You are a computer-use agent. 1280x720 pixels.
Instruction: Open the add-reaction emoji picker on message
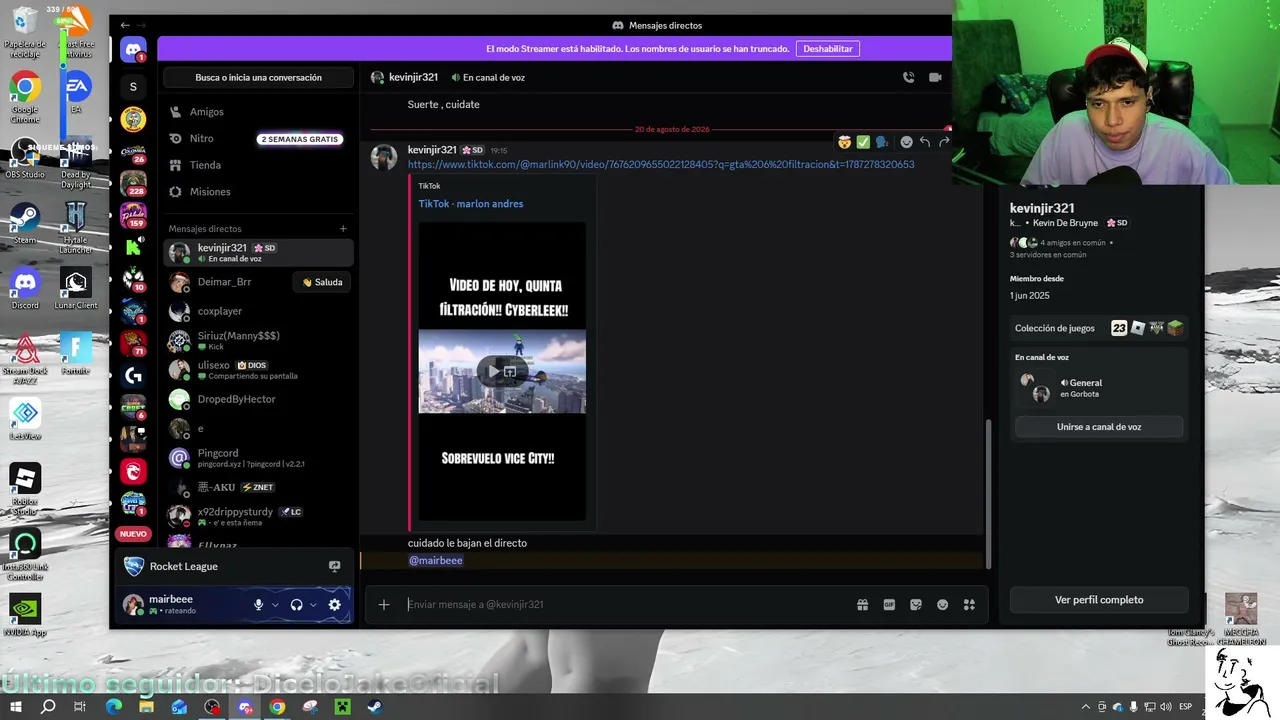click(x=906, y=142)
